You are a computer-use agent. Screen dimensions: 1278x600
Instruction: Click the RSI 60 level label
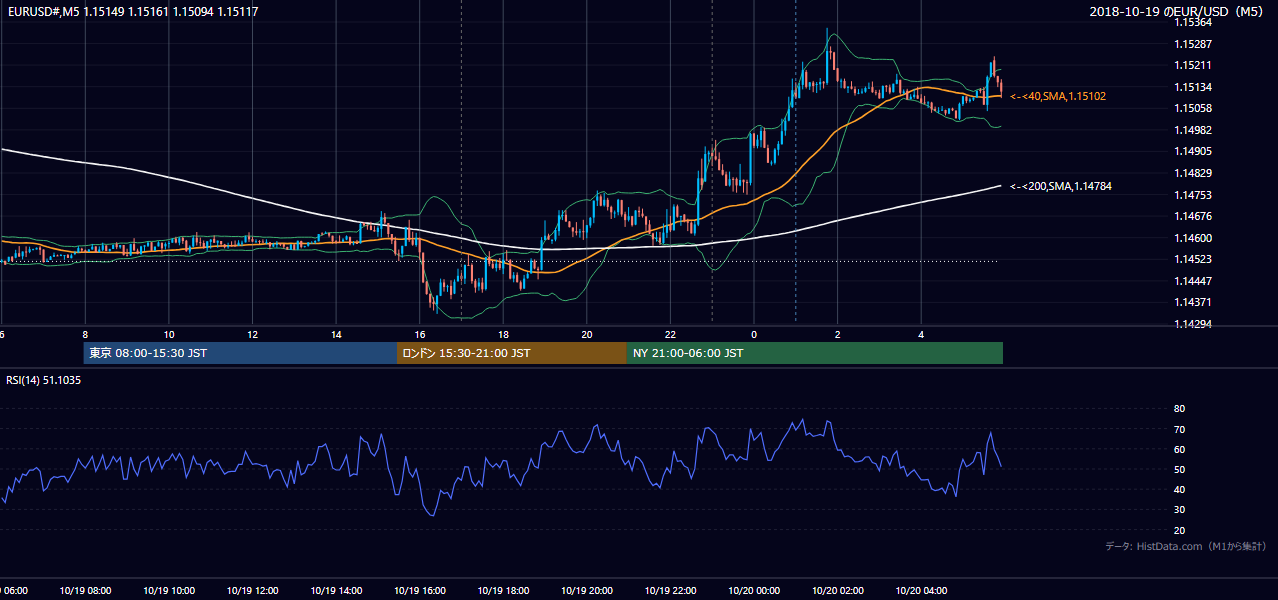click(1179, 449)
